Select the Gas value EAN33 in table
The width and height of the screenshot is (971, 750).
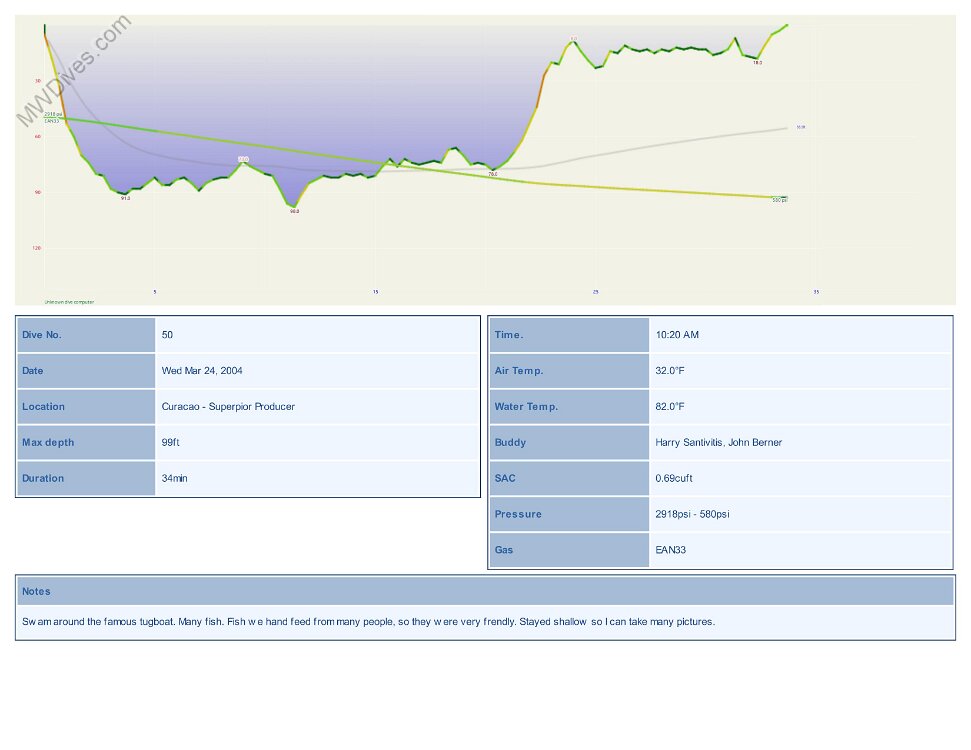pos(670,551)
